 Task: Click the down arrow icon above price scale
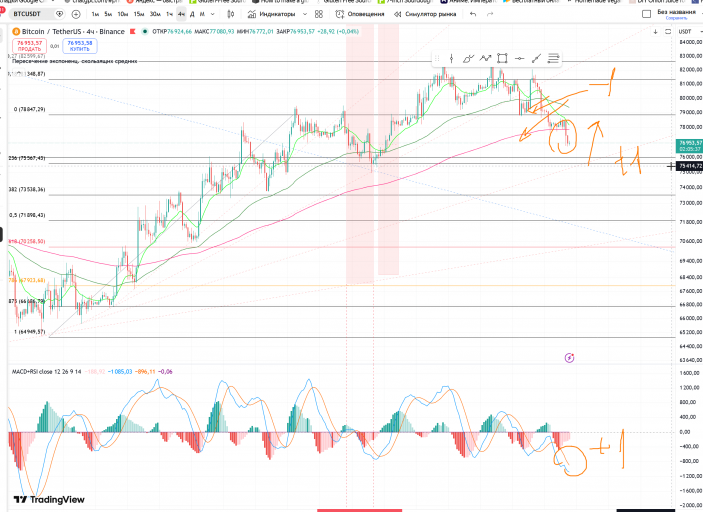tap(655, 31)
